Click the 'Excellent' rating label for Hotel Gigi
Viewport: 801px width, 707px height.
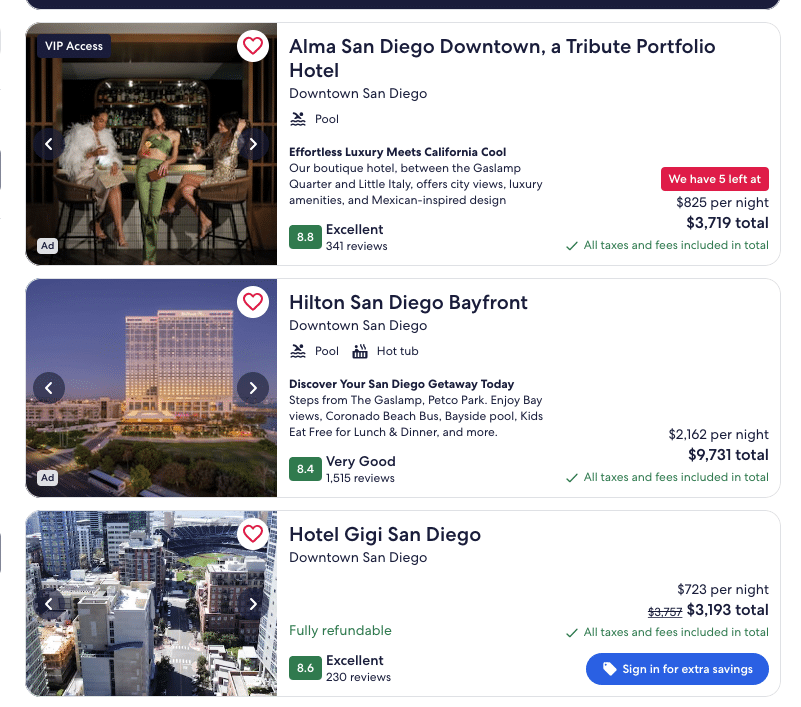tap(355, 660)
